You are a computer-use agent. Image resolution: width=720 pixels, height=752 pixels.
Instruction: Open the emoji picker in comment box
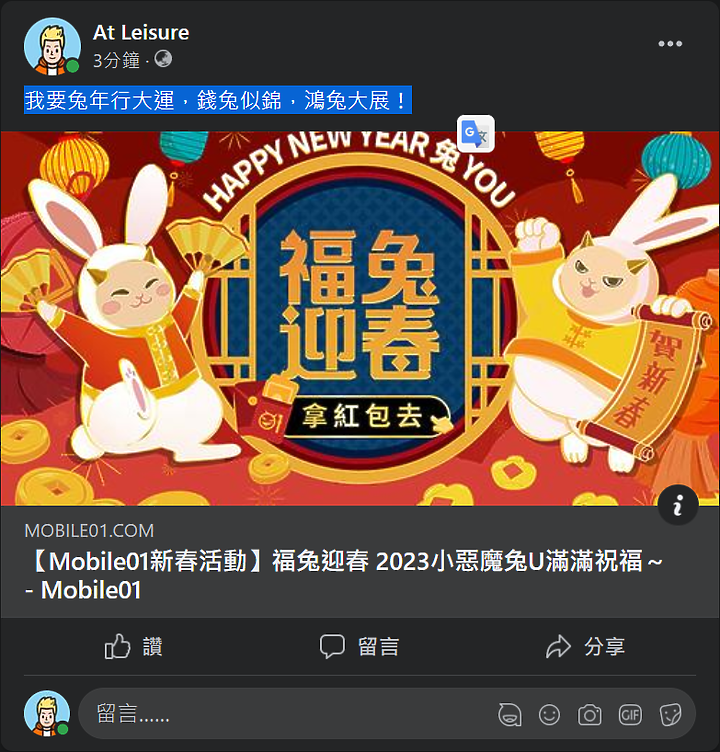(549, 715)
